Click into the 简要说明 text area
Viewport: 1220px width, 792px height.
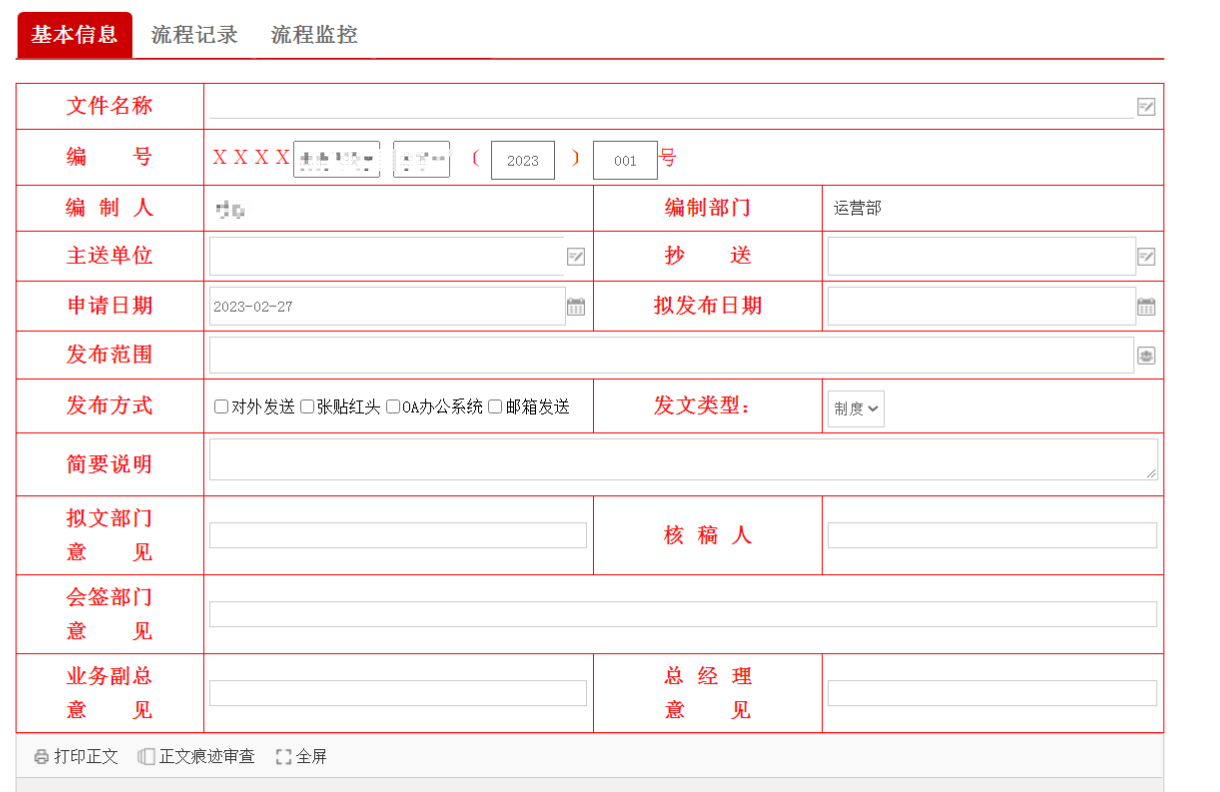tap(683, 459)
